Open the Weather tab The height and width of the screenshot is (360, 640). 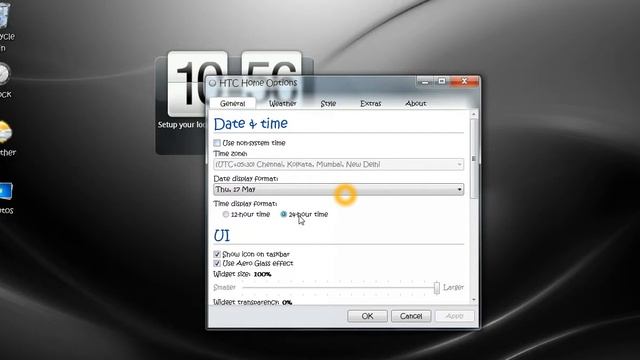click(x=282, y=103)
